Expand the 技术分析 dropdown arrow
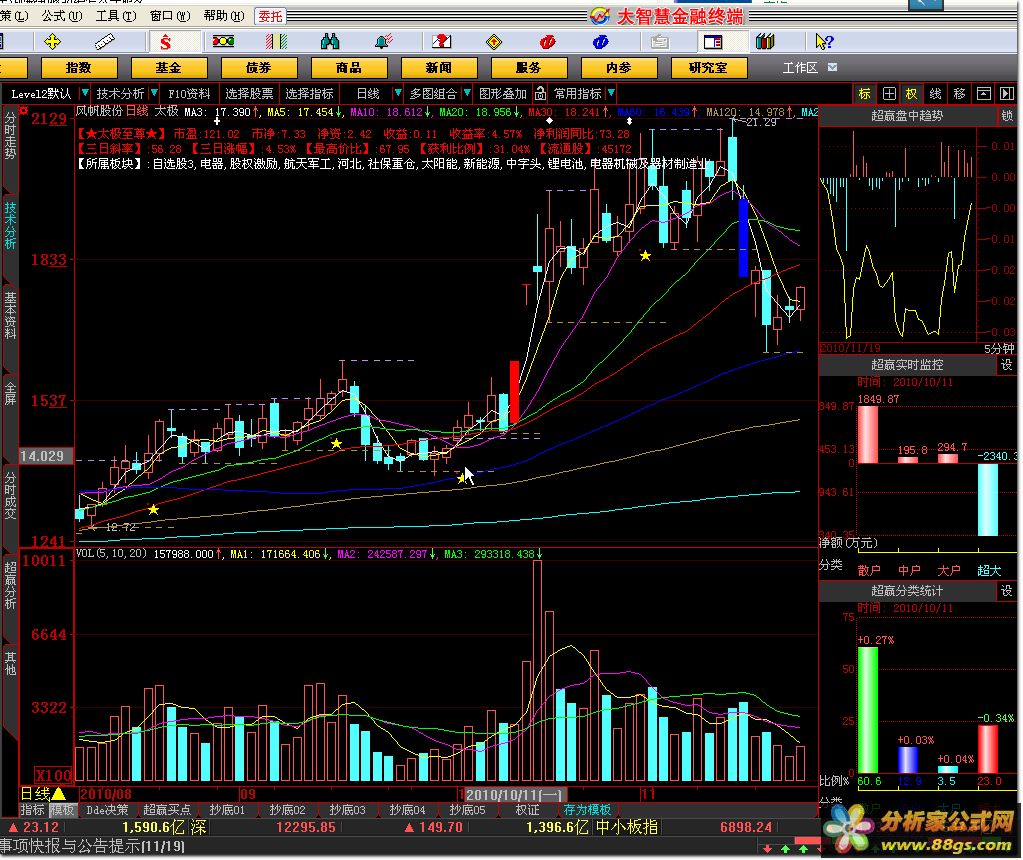Viewport: 1023px width, 860px height. 154,93
